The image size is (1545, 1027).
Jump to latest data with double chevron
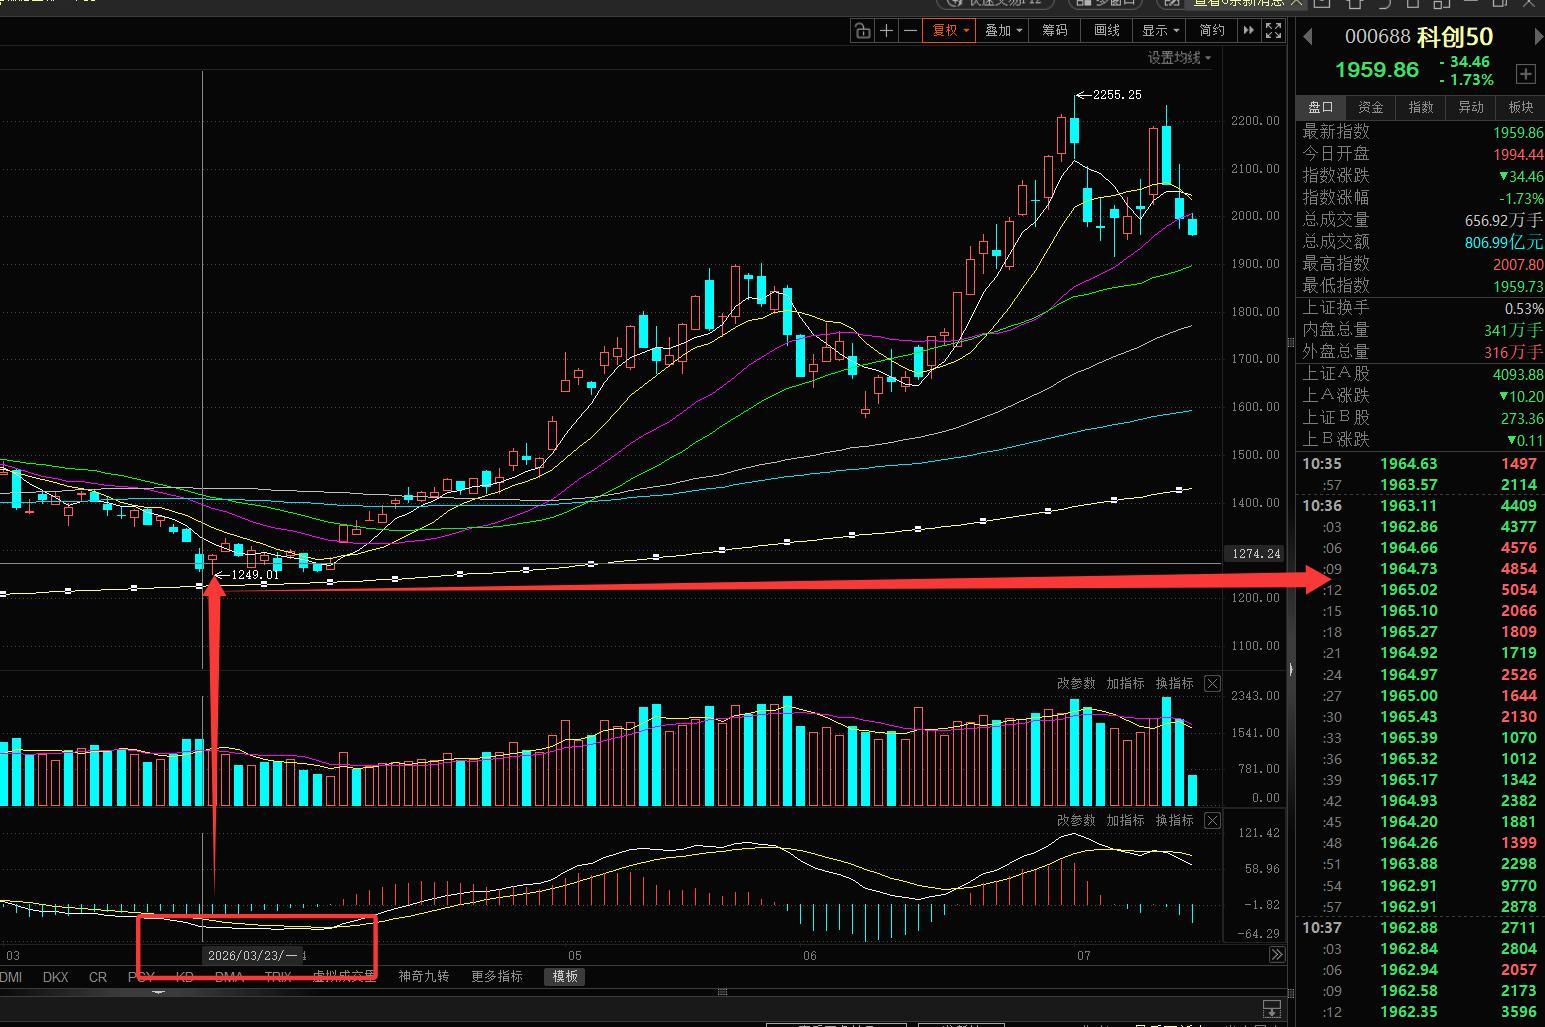1277,955
